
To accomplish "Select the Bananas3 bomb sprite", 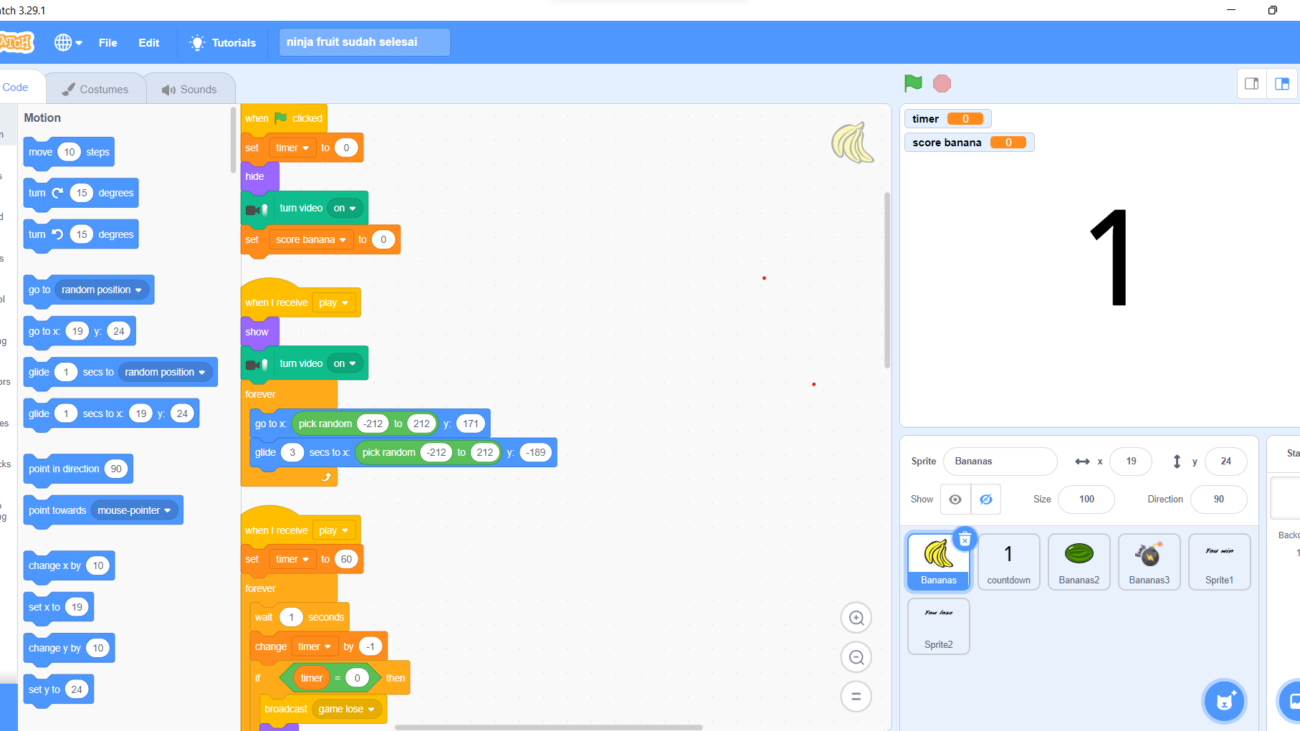I will point(1149,561).
